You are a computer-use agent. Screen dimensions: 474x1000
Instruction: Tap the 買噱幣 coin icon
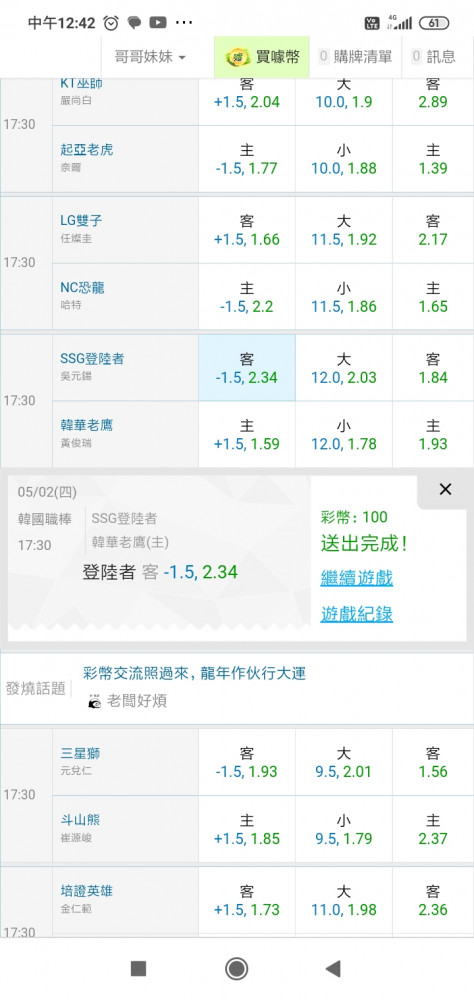[238, 57]
